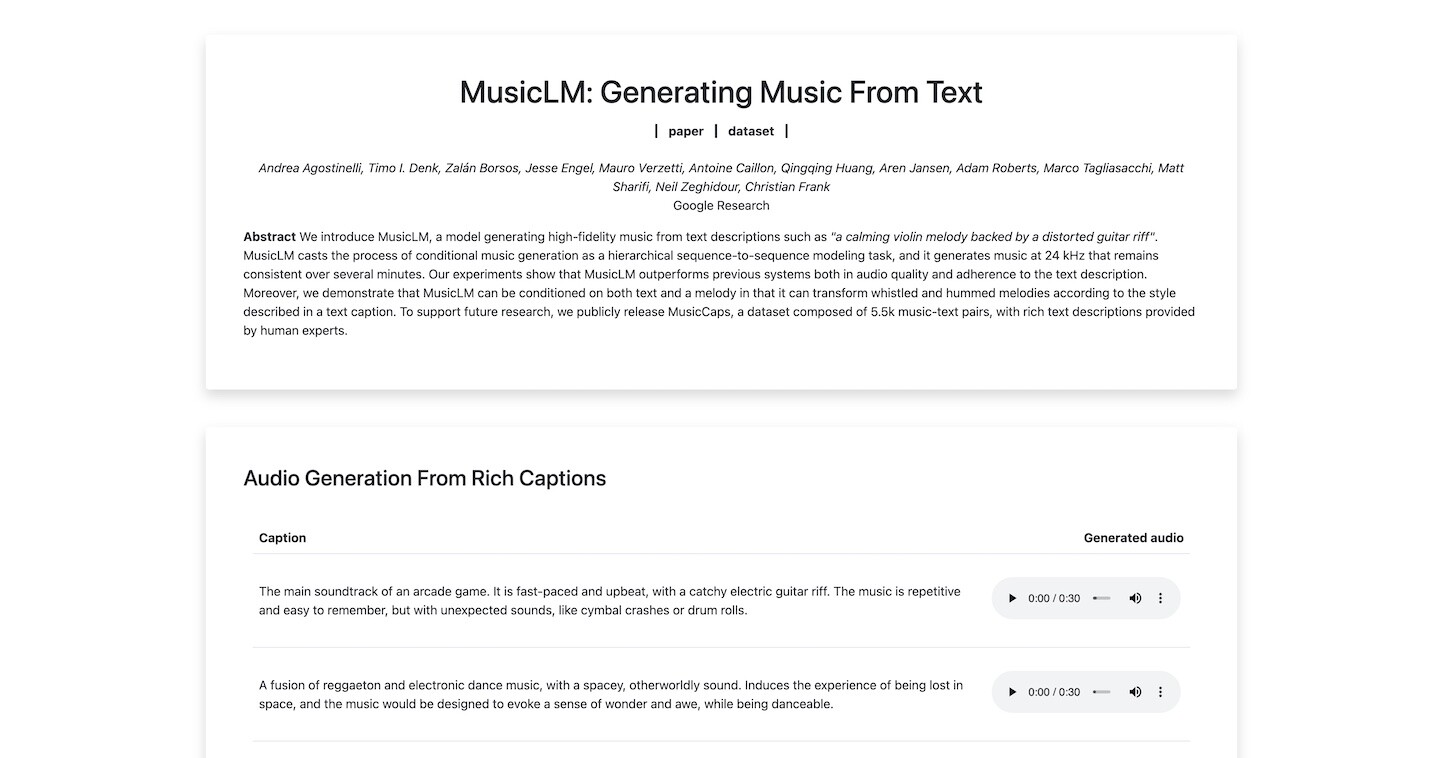Click the reggaeton audio time display
Image resolution: width=1440 pixels, height=758 pixels.
1054,692
